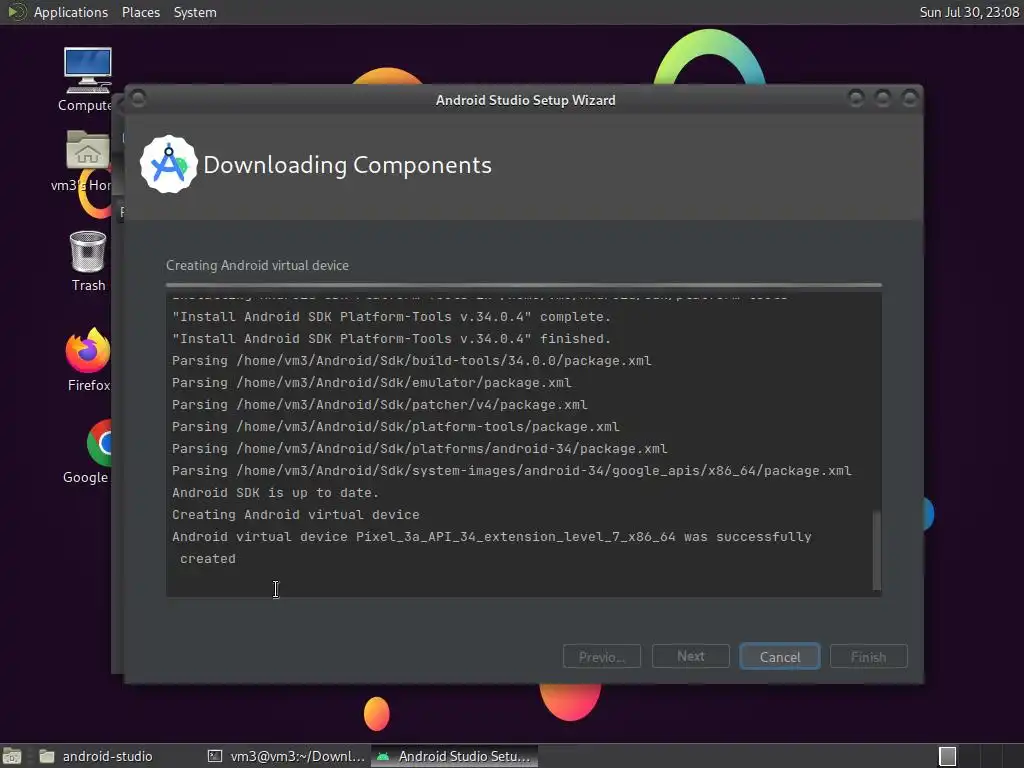Click the Downloading Components heading
Screen dimensions: 1024x768
(x=347, y=165)
